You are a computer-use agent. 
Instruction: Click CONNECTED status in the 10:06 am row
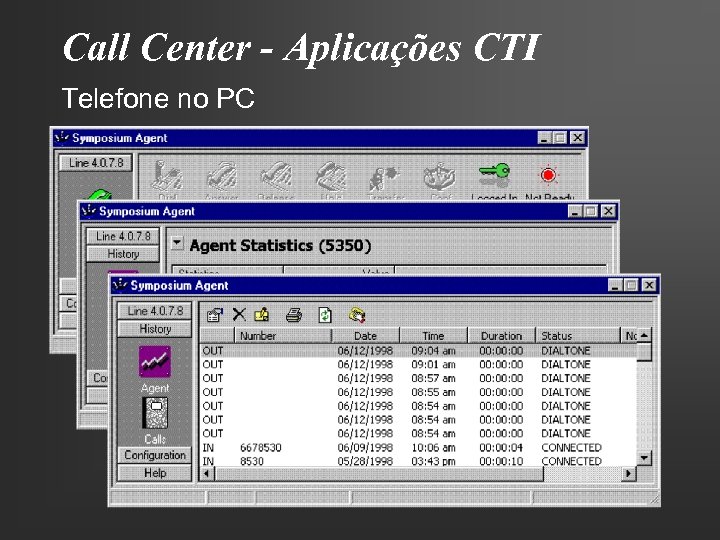tap(571, 448)
